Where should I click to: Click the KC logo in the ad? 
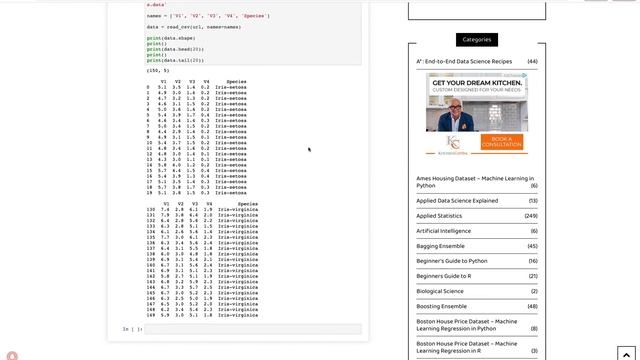[x=453, y=143]
